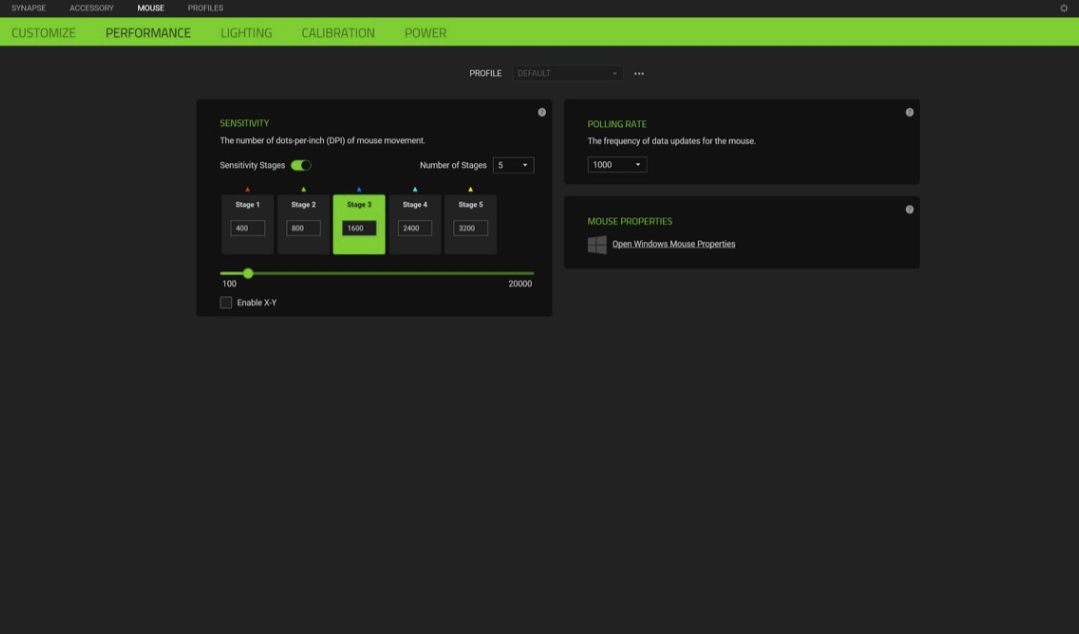Viewport: 1079px width, 634px height.
Task: Select the active Stage 3 card
Action: (359, 224)
